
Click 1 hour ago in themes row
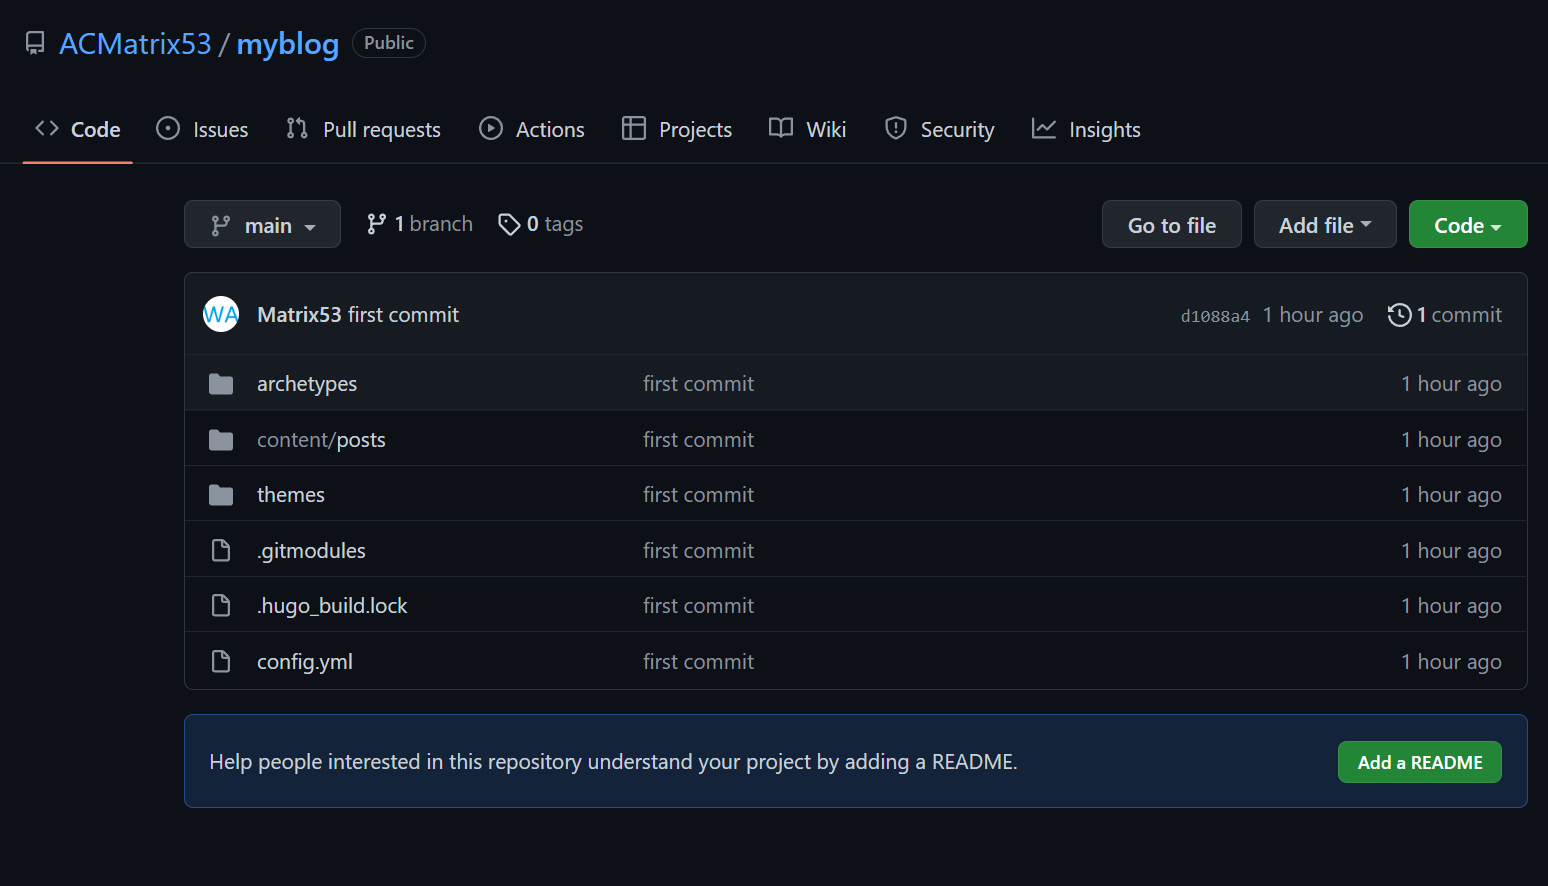pyautogui.click(x=1451, y=495)
